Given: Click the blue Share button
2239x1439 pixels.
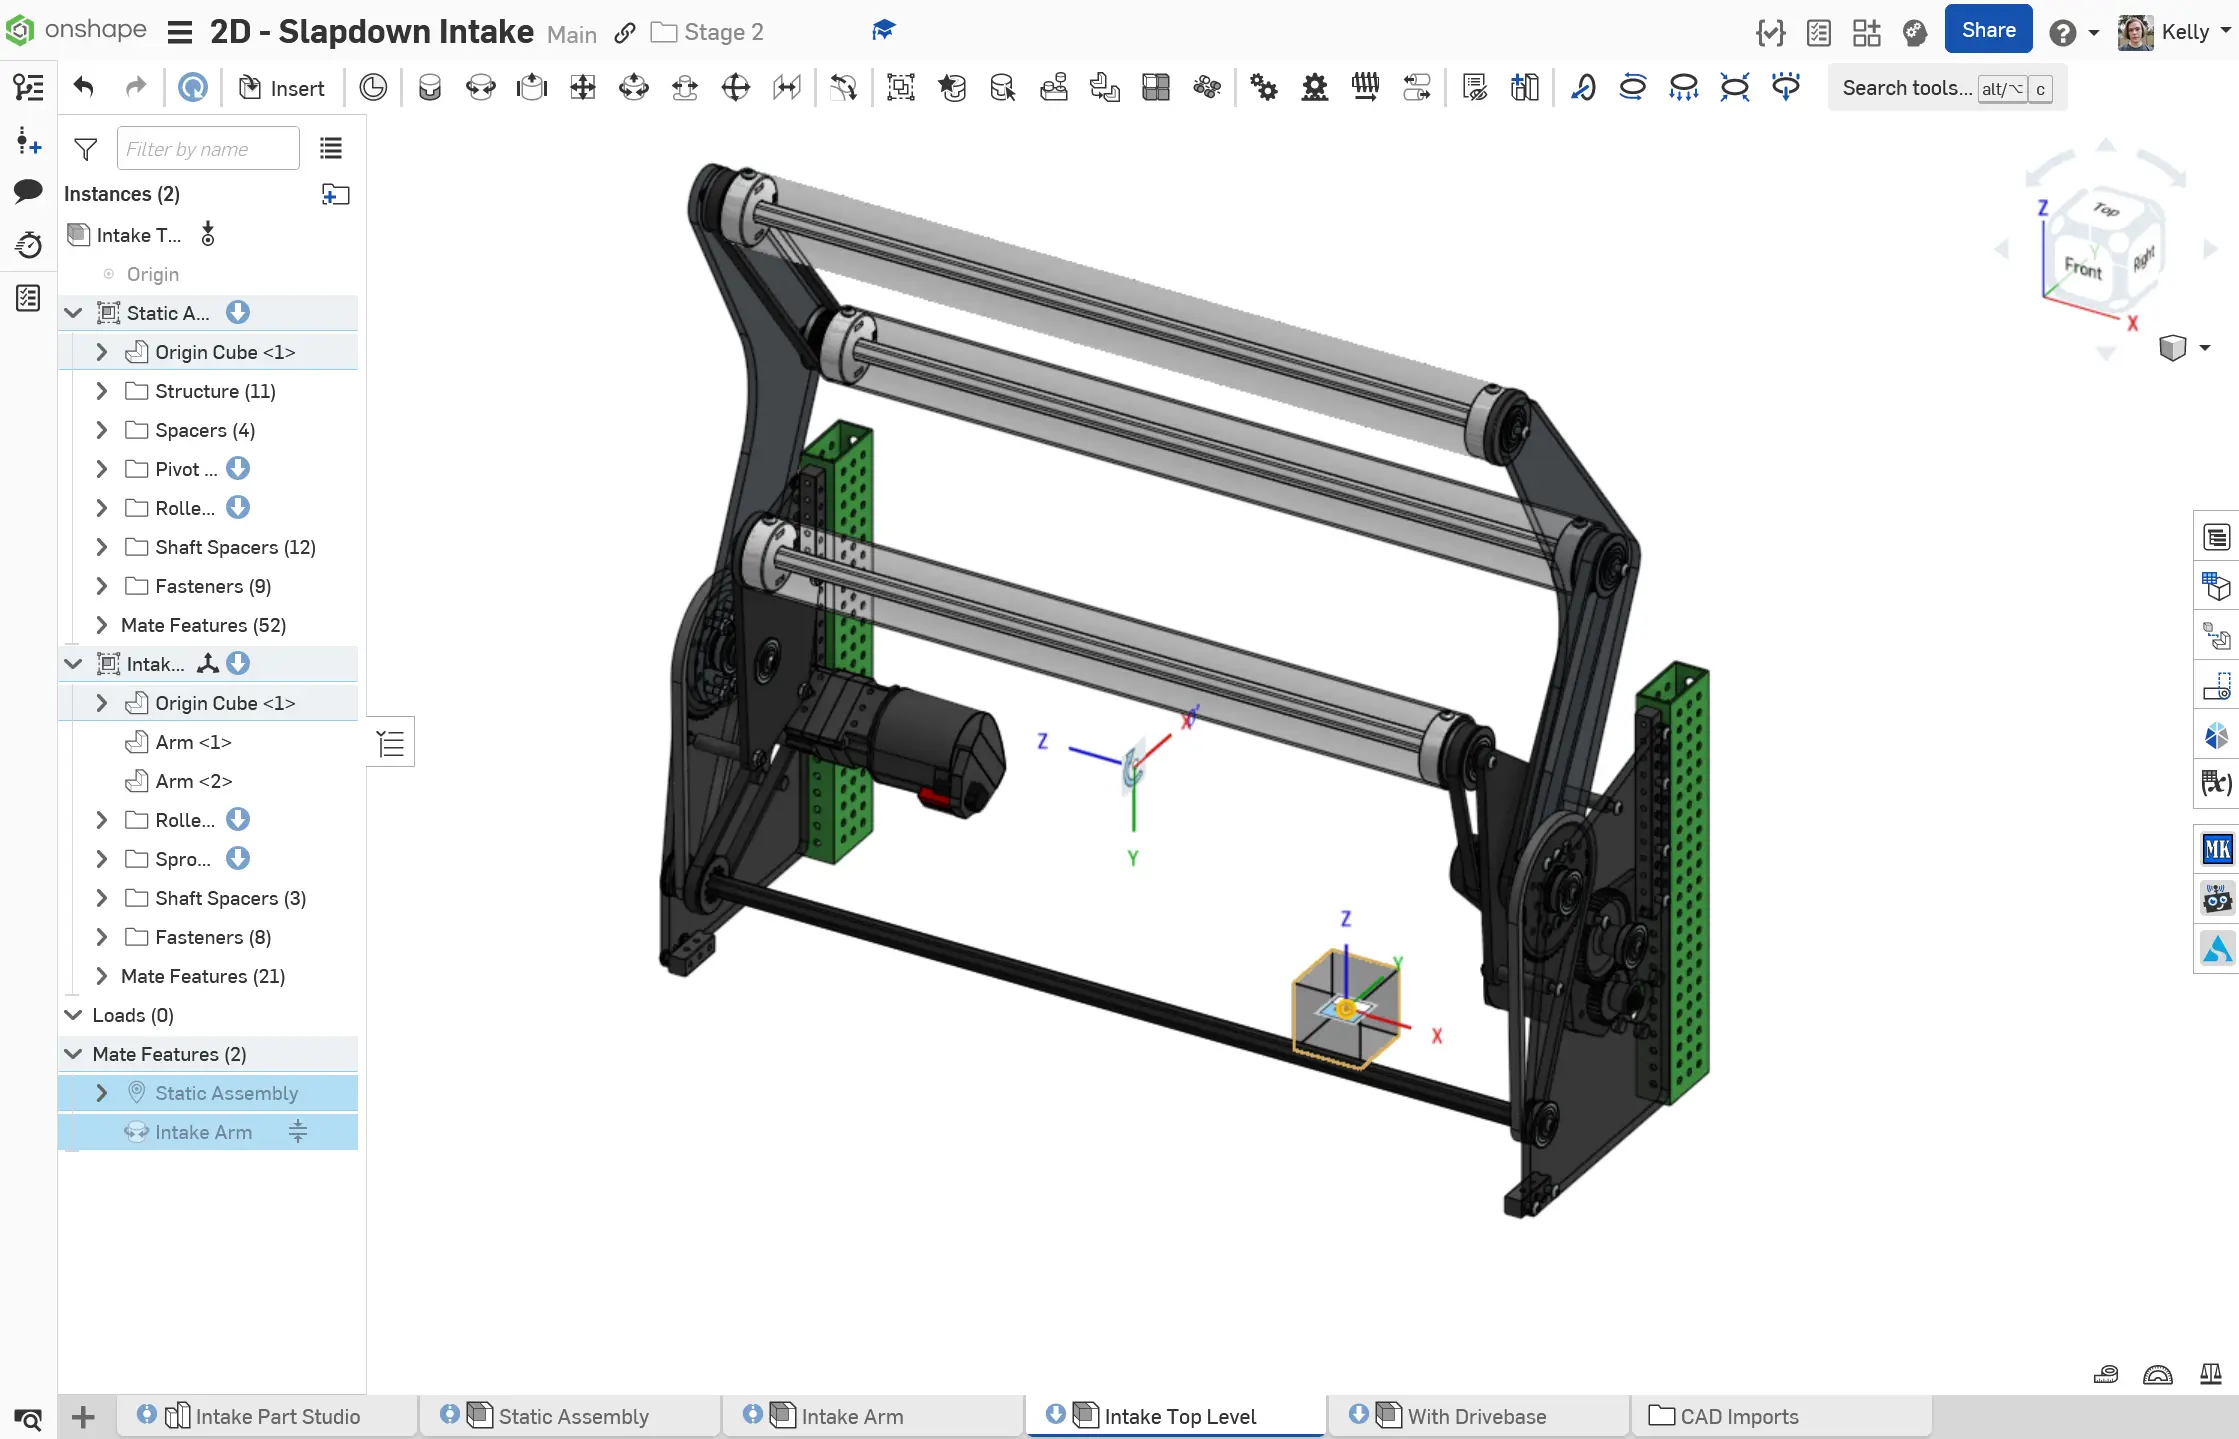Looking at the screenshot, I should pyautogui.click(x=1988, y=30).
